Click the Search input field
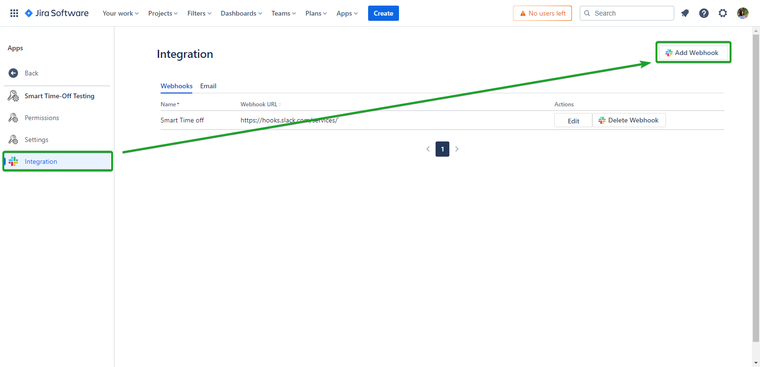This screenshot has width=760, height=367. point(627,13)
